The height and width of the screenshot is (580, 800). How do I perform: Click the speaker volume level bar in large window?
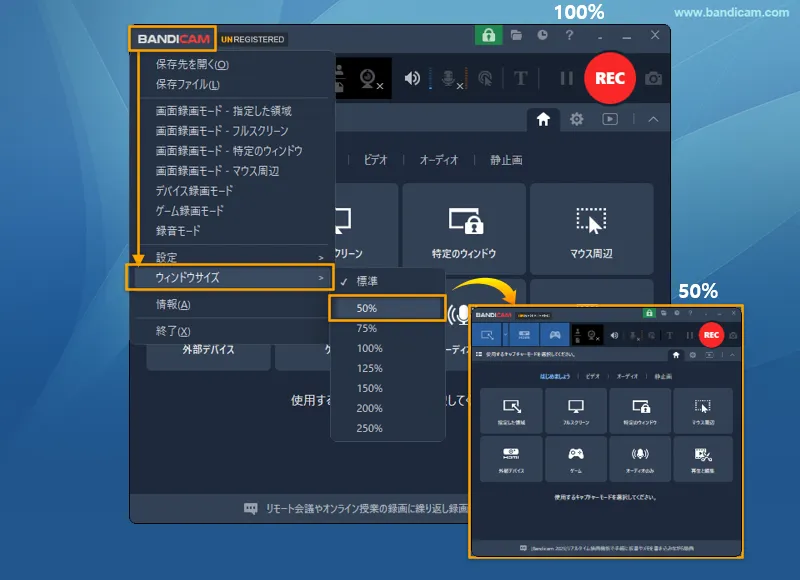430,79
